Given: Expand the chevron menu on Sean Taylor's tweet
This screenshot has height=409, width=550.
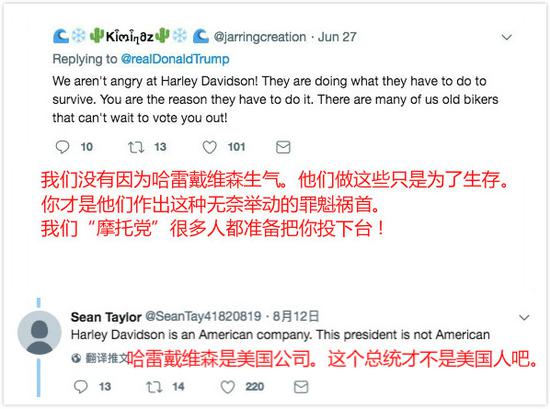Looking at the screenshot, I should click(524, 317).
